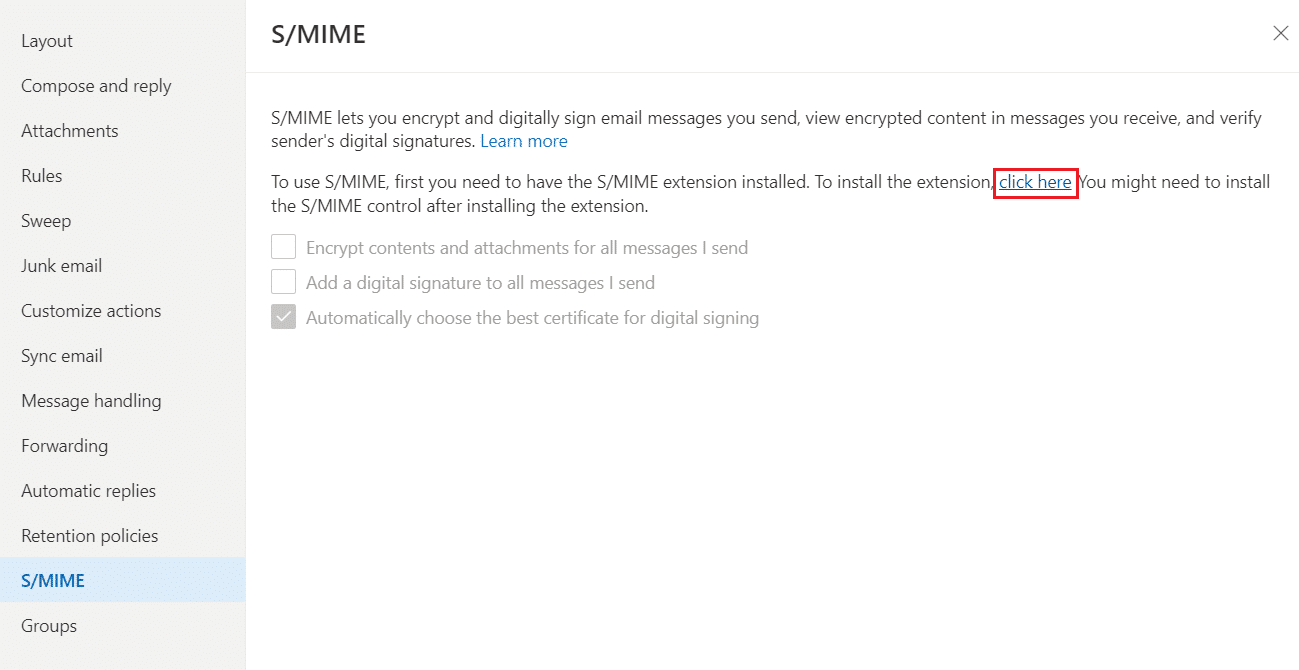The width and height of the screenshot is (1299, 670).
Task: Open the Rules settings page
Action: pyautogui.click(x=41, y=175)
